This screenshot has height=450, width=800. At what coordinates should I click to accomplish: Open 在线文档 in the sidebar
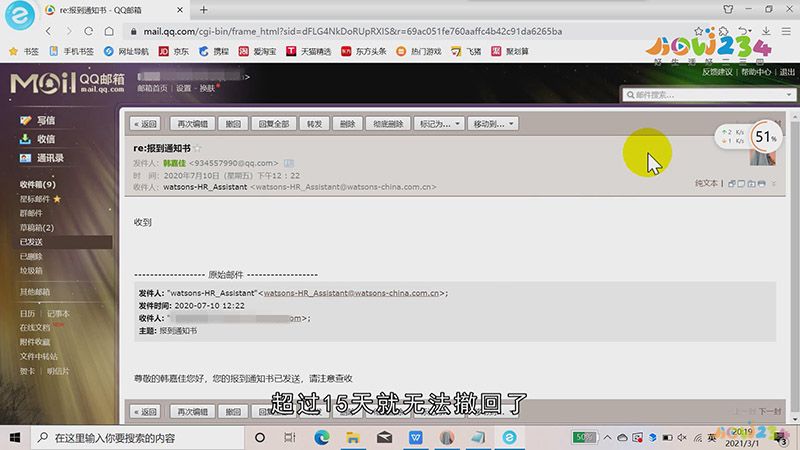[x=35, y=328]
